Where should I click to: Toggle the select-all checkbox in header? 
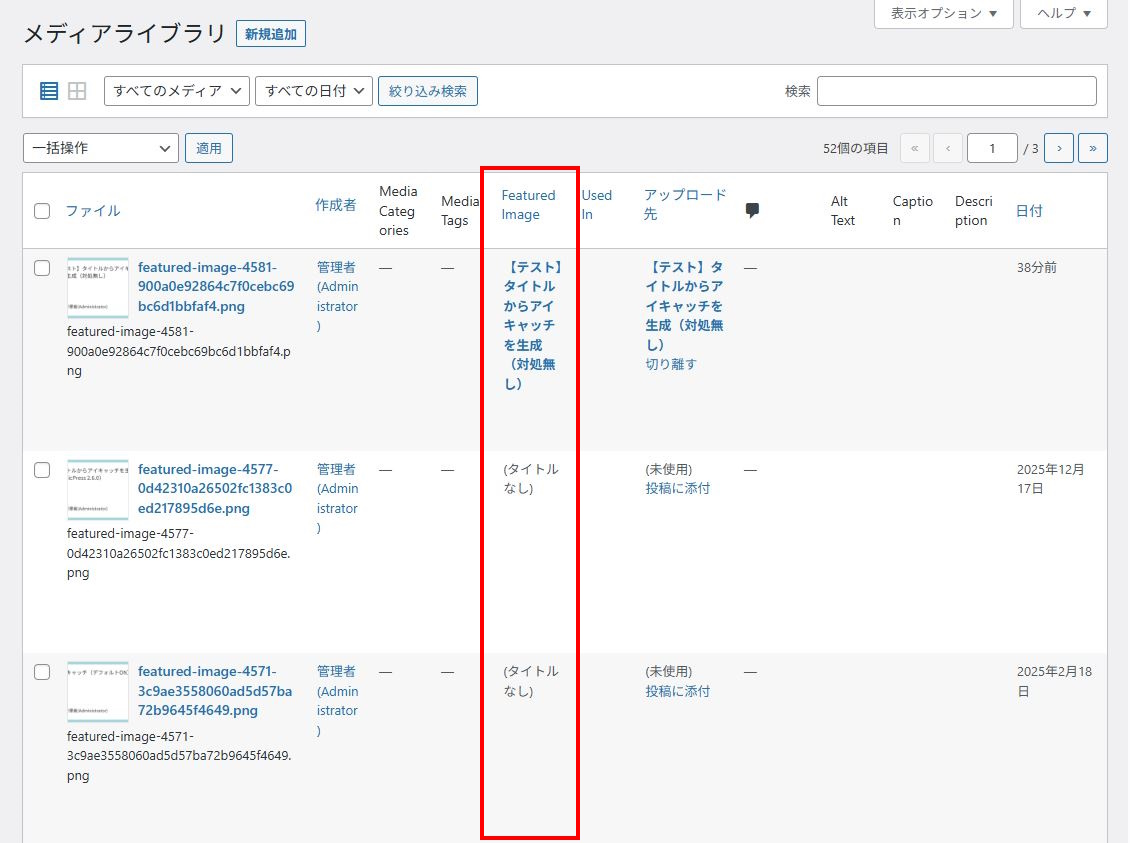[x=42, y=211]
